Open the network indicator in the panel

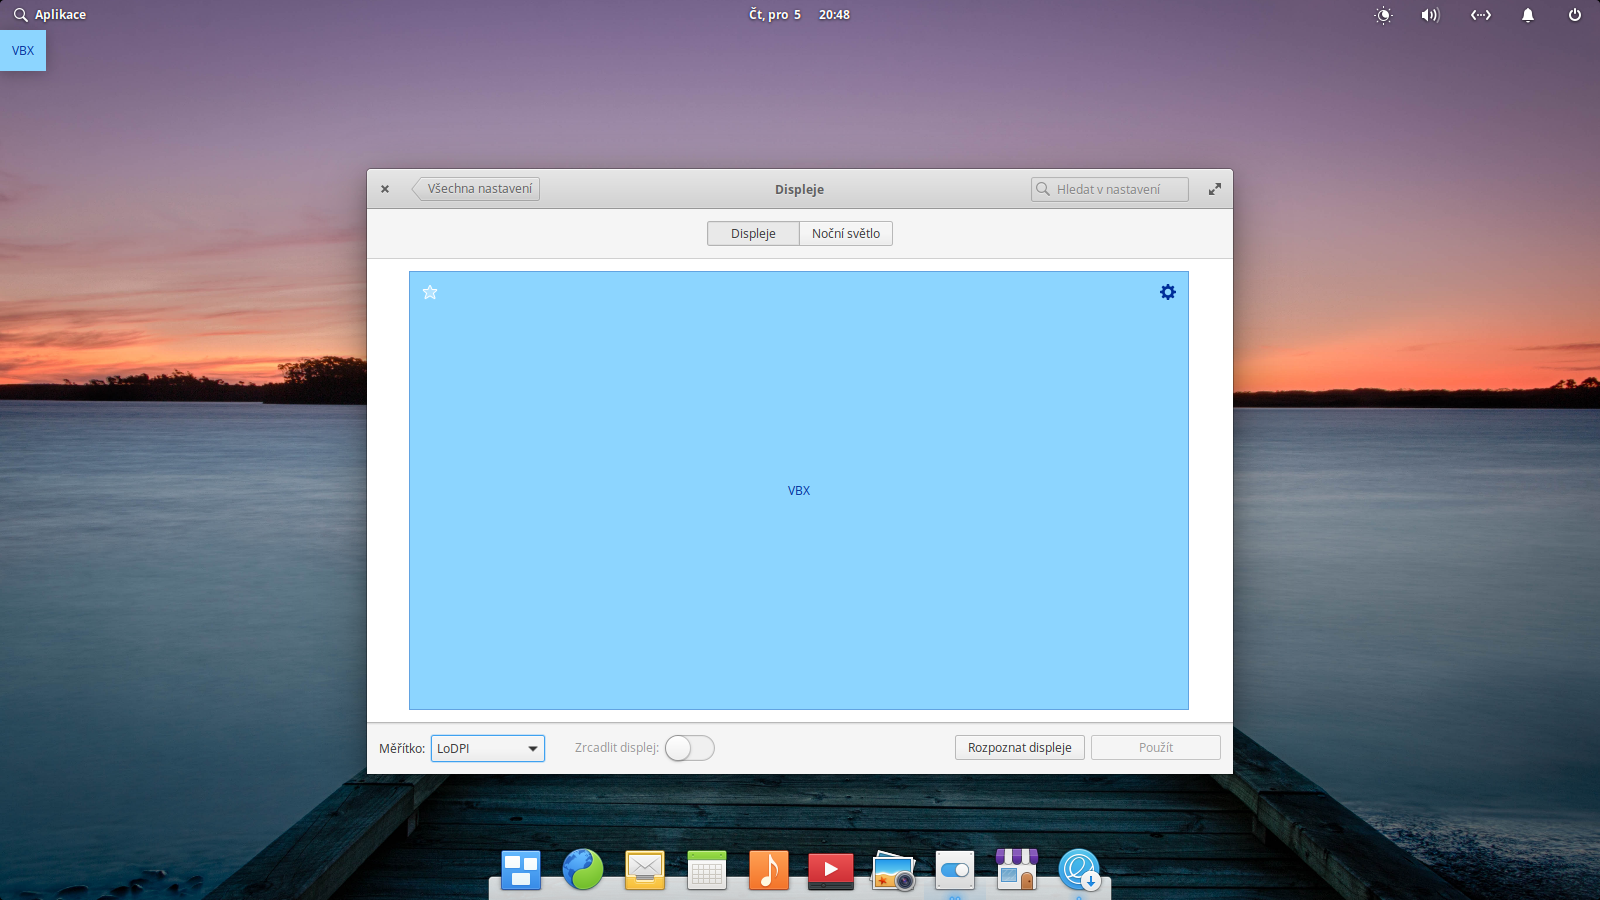(x=1480, y=15)
